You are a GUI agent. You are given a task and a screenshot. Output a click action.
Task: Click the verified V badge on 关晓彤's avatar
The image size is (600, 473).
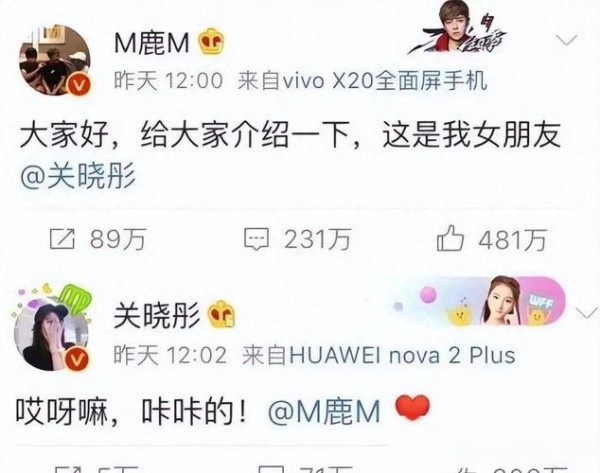(x=77, y=360)
